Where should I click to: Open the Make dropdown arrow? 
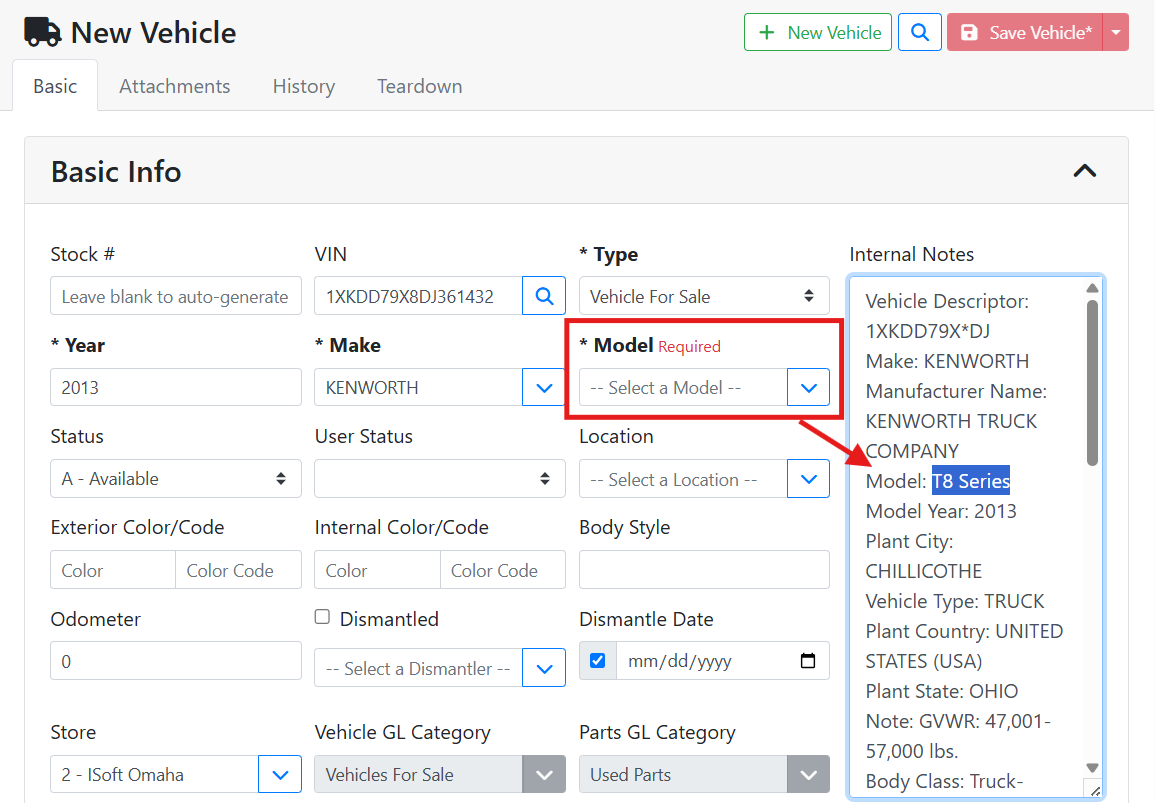click(x=544, y=387)
